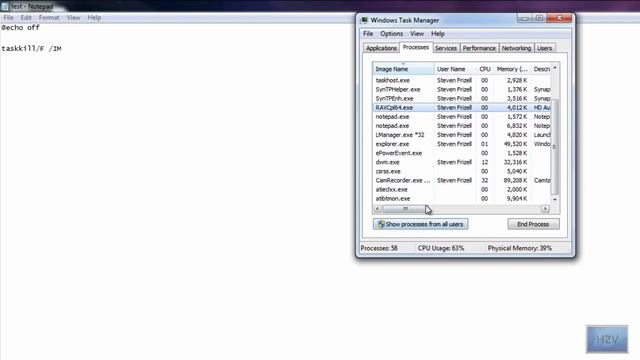The image size is (640, 360).
Task: Switch to the Performance tab
Action: pos(479,48)
